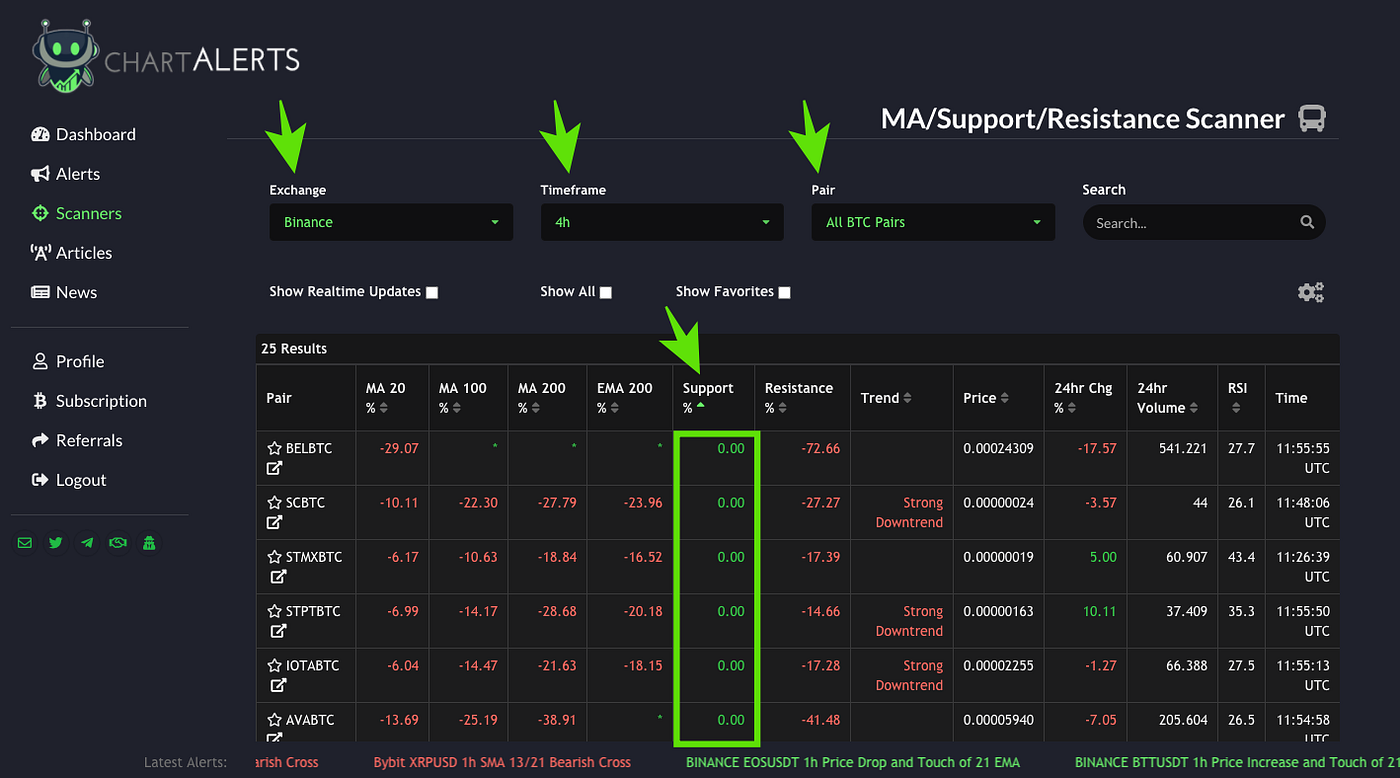Favorite AVABTC with the star icon
Image resolution: width=1400 pixels, height=778 pixels.
(274, 719)
